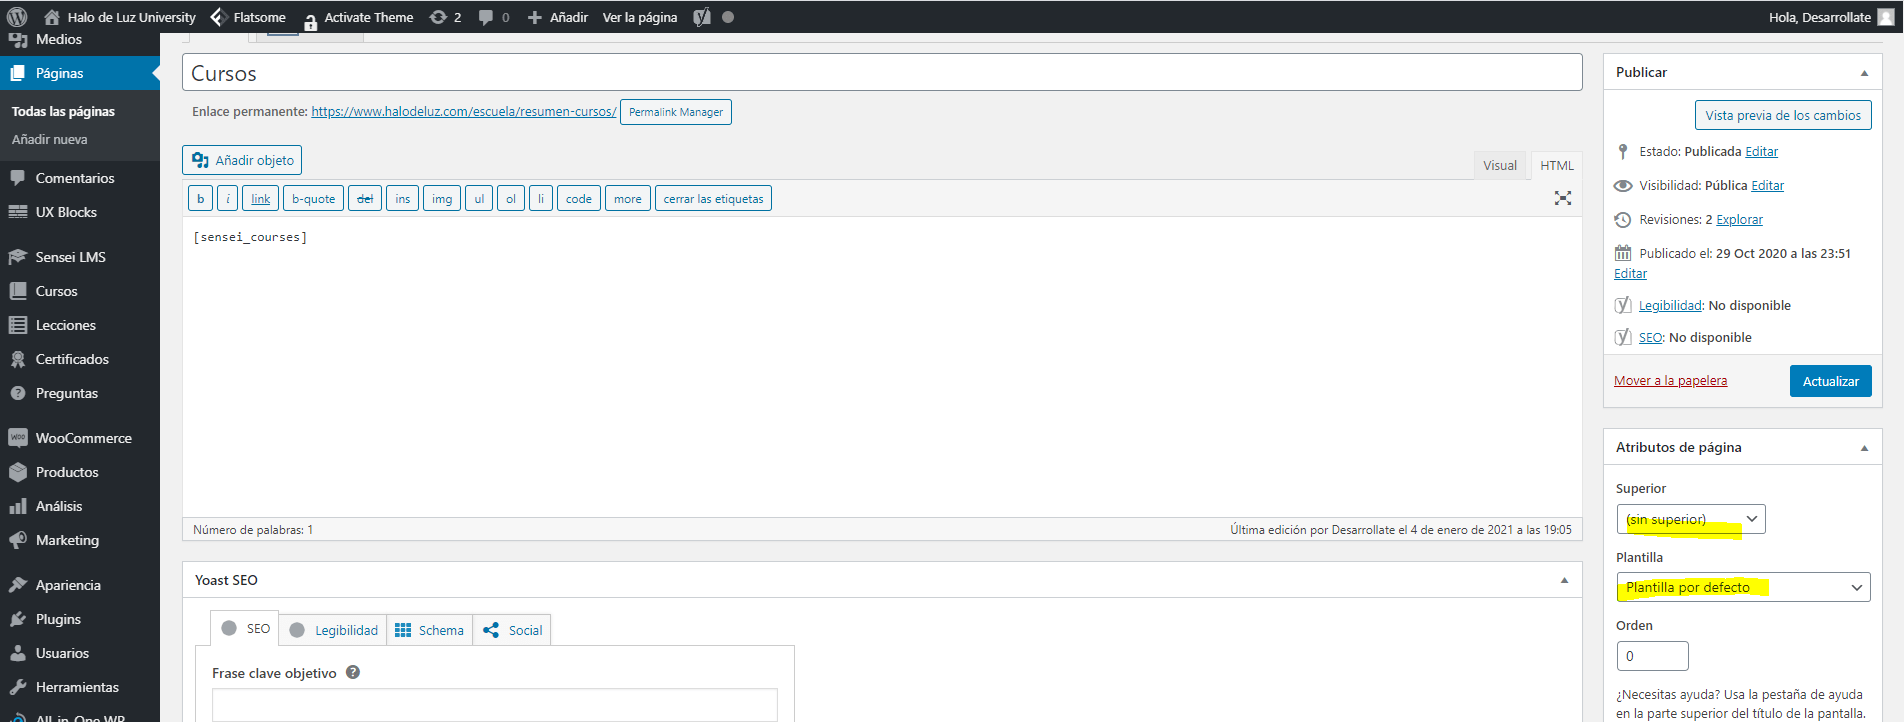Viewport: 1904px width, 722px height.
Task: Click the Frase clave objetivo input field
Action: tap(494, 704)
